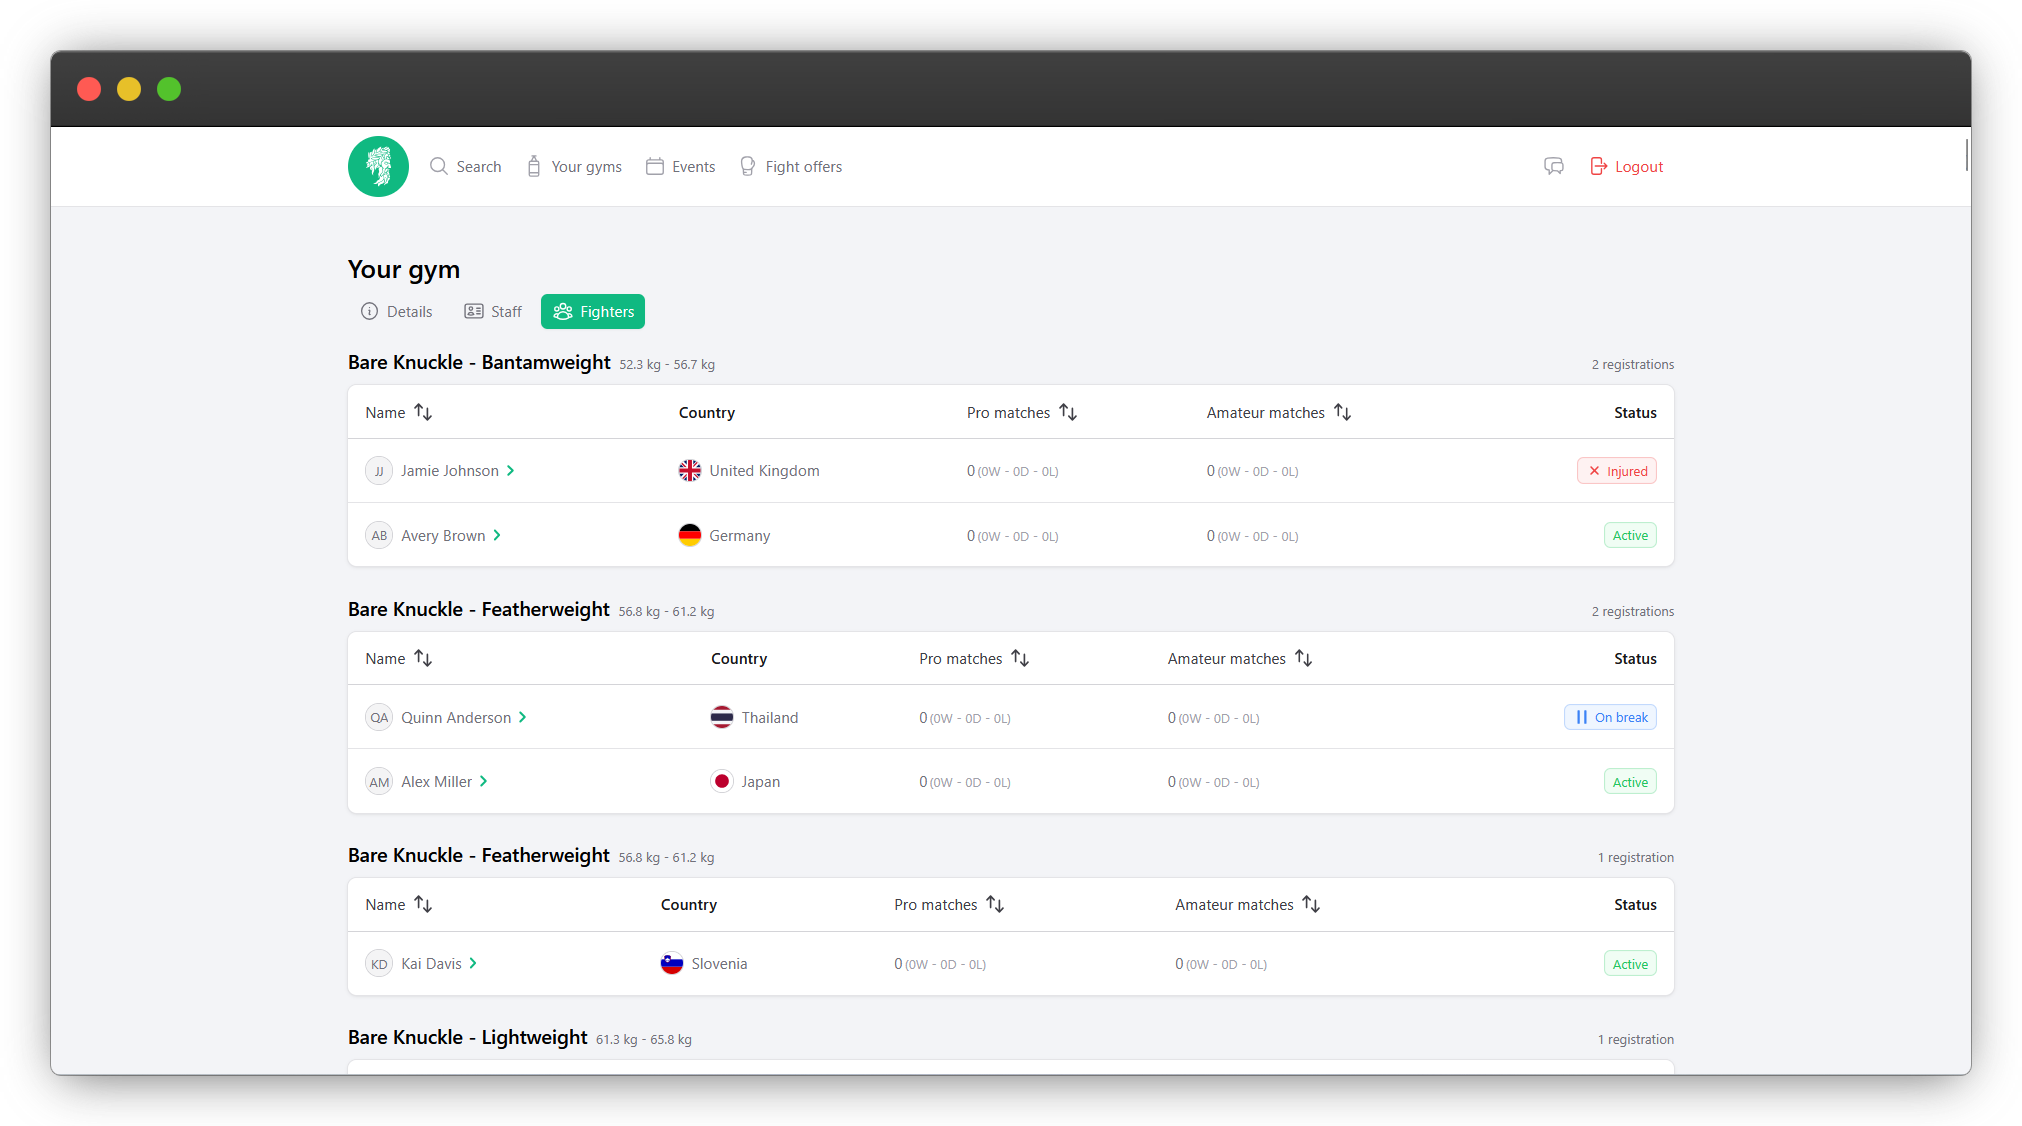Open the Events page

[x=680, y=166]
